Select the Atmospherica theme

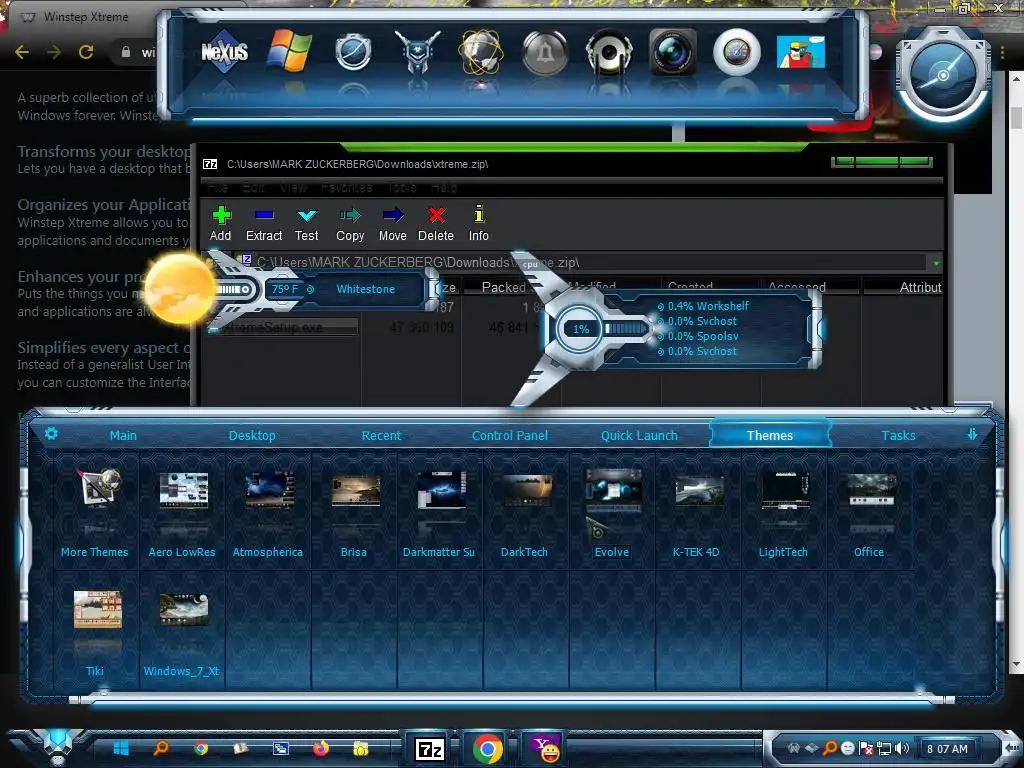point(268,513)
